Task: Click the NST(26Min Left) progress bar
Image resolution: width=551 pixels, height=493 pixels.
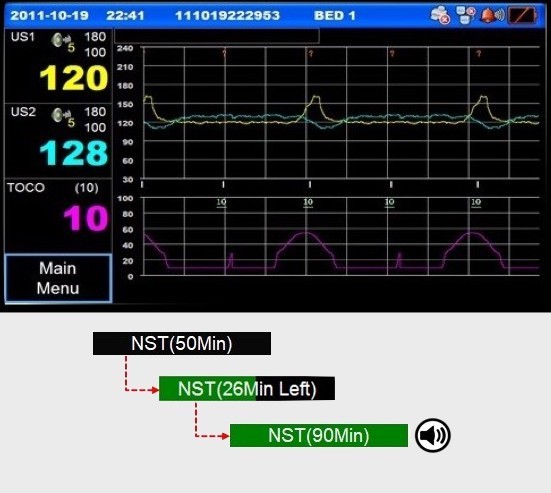Action: tap(247, 389)
